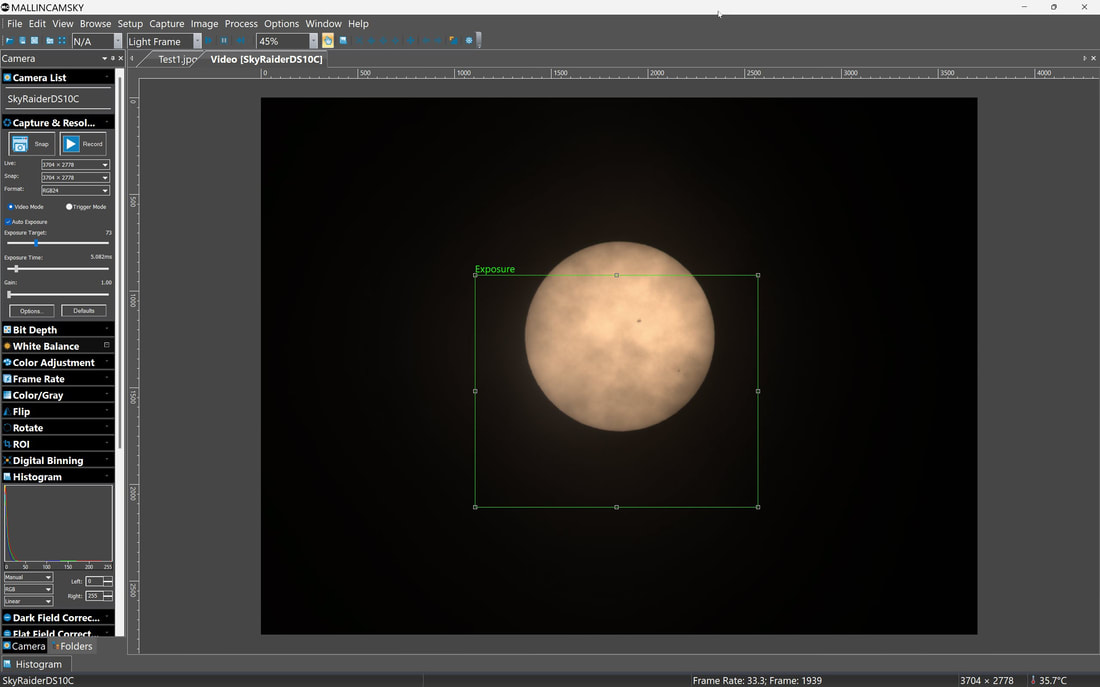The image size is (1100, 687).
Task: Collapse the Histogram section
Action: point(107,476)
